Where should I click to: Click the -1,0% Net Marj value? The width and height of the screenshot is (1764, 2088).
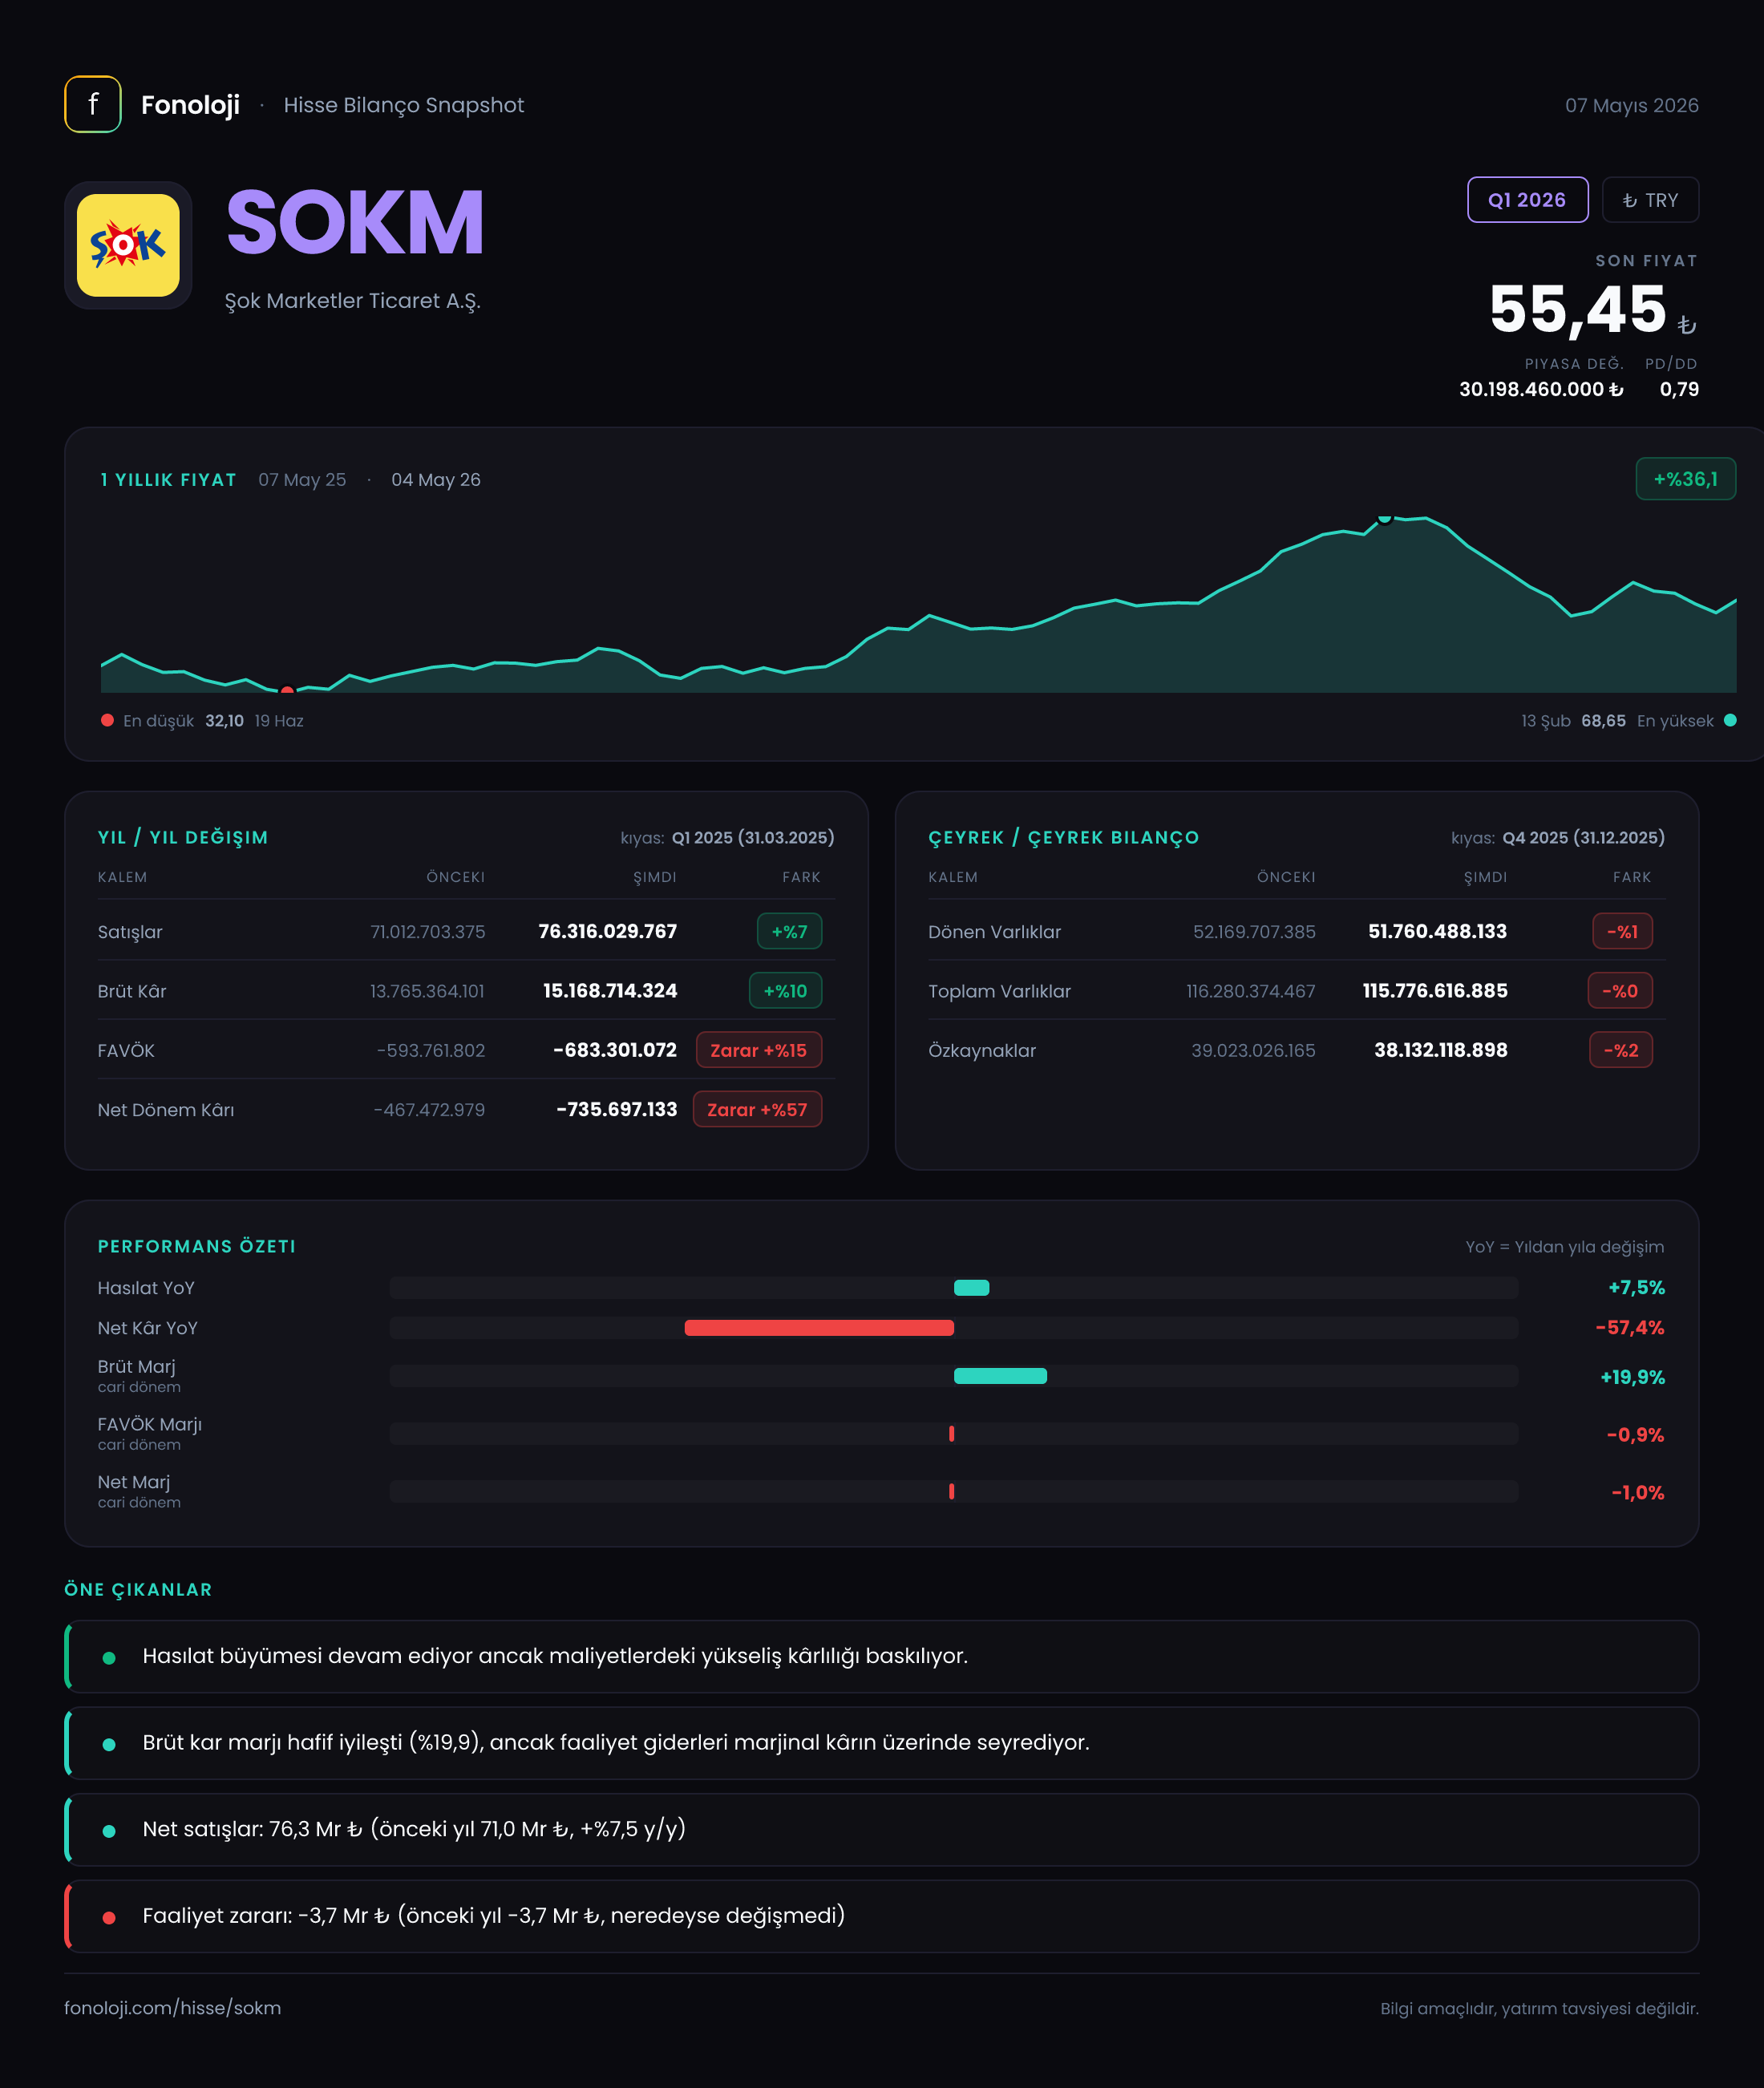1638,1492
